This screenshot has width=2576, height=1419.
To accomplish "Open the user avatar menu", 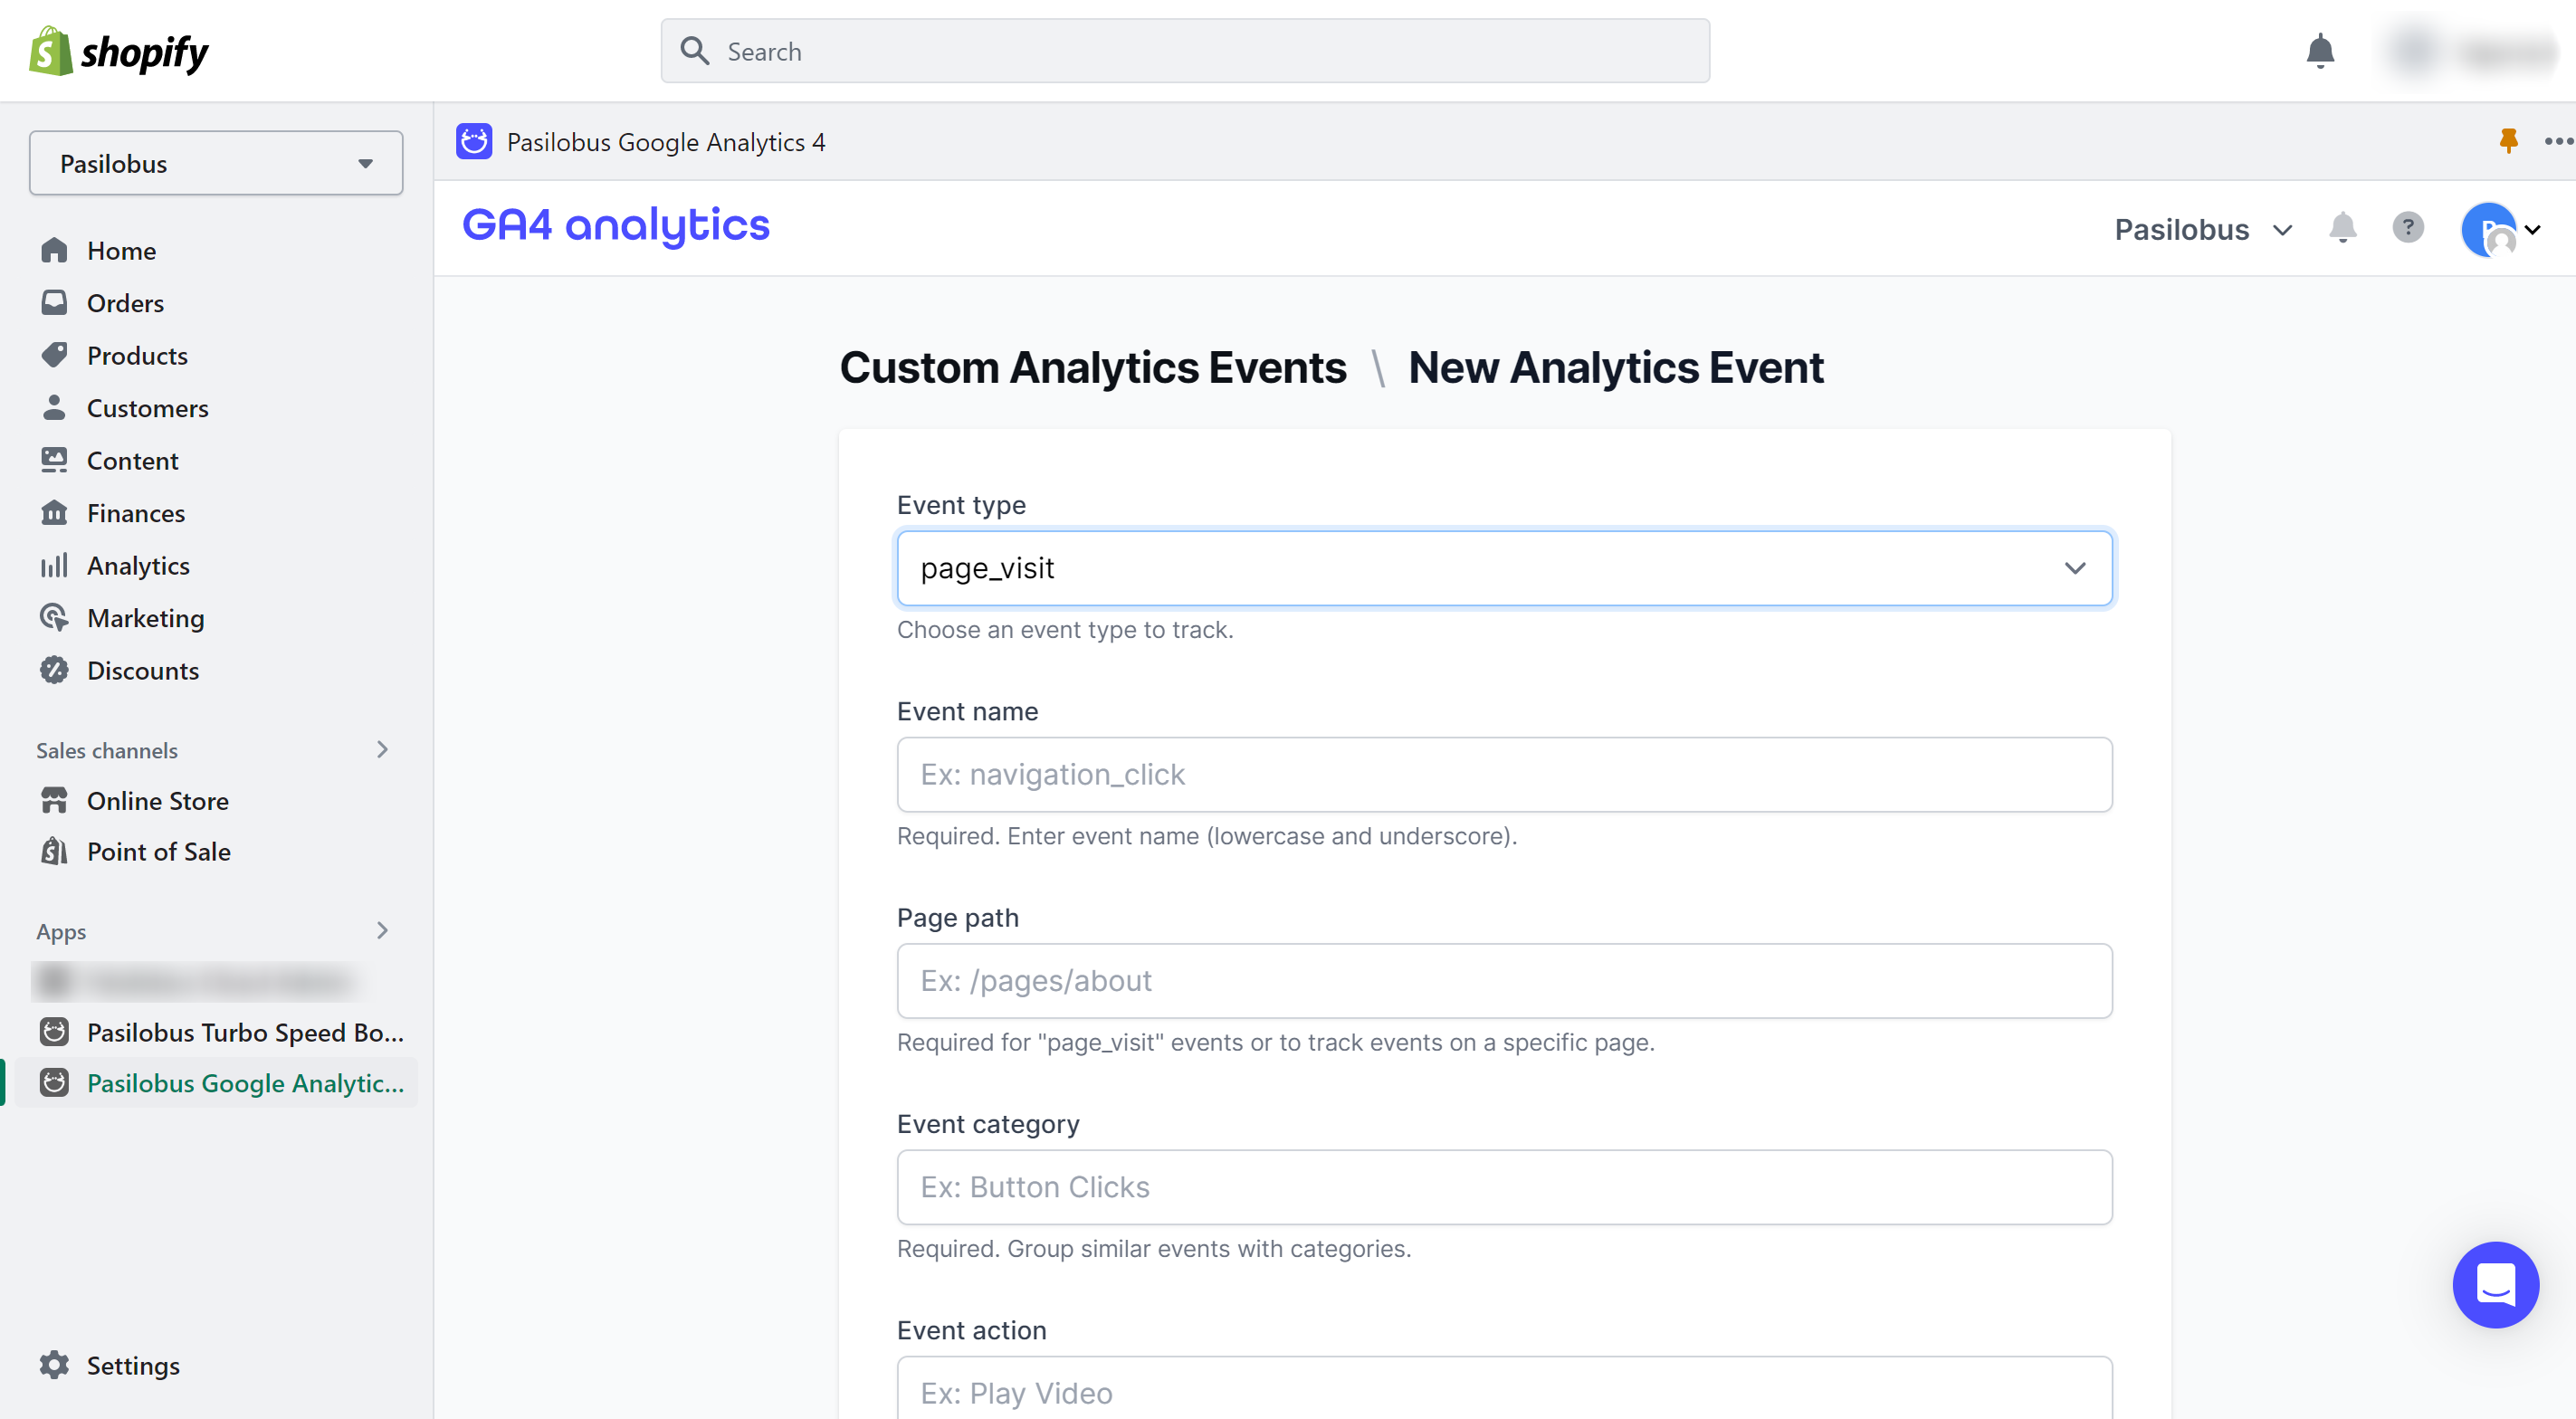I will point(2499,230).
